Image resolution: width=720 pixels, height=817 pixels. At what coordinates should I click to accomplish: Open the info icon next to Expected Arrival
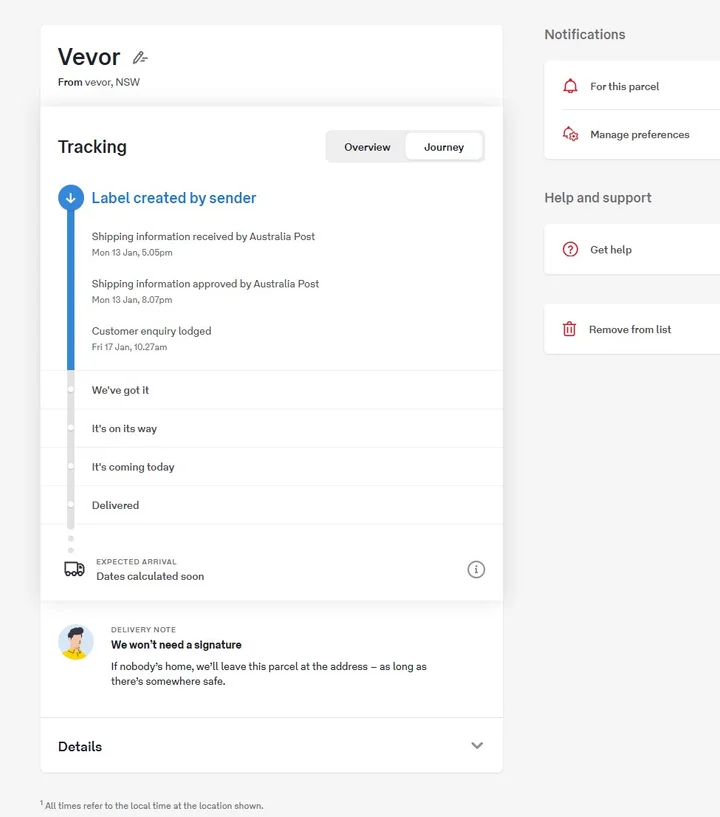pos(476,568)
